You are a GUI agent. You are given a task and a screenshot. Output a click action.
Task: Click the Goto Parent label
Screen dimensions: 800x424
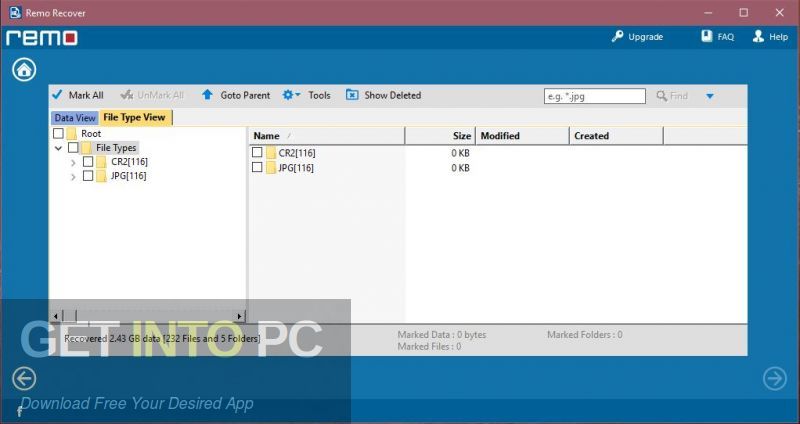(x=245, y=95)
